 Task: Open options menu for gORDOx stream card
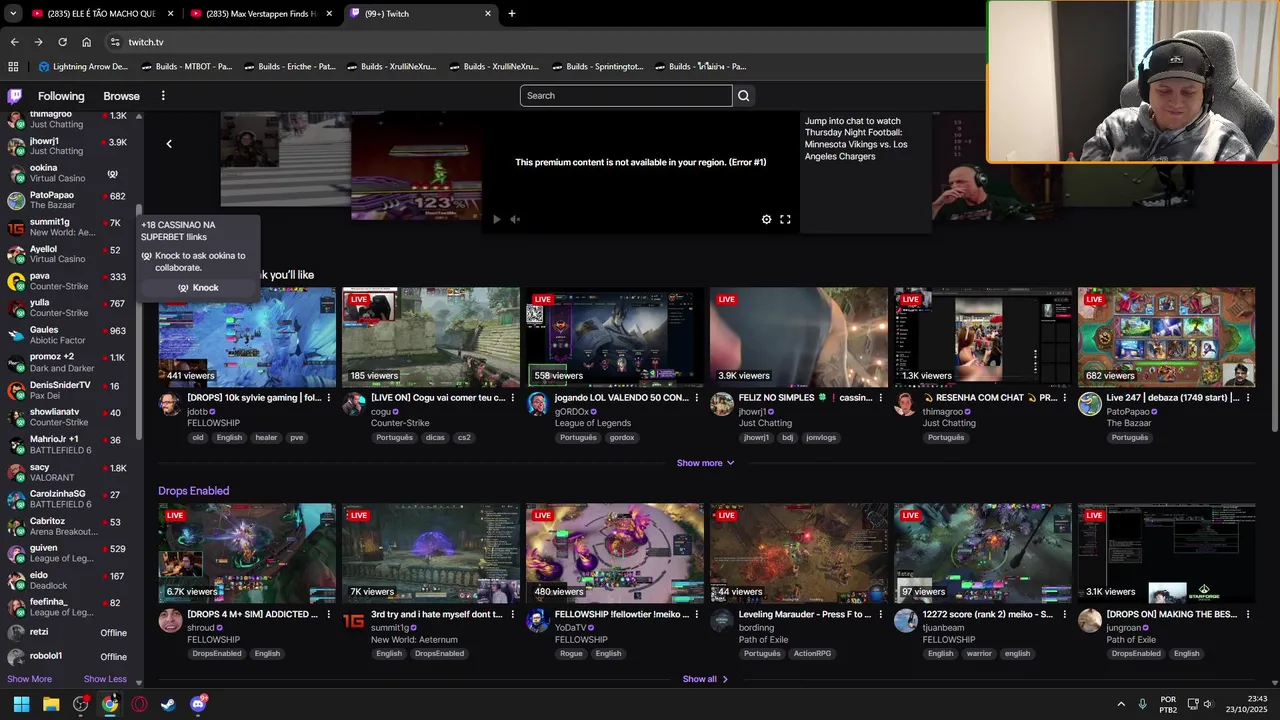[x=697, y=398]
